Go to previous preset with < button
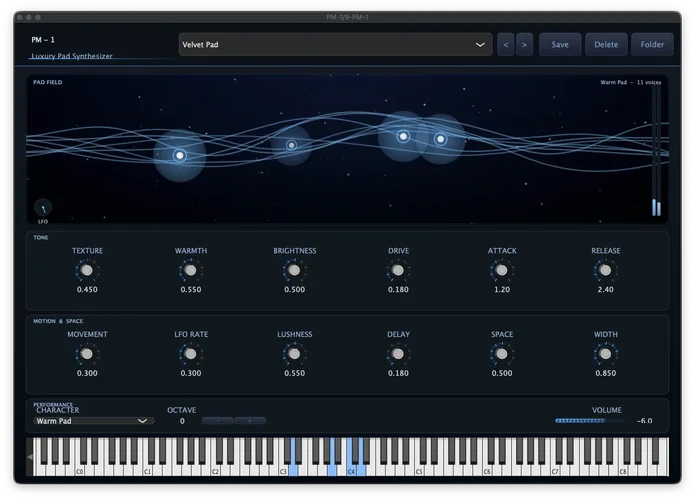695x500 pixels. click(x=506, y=44)
